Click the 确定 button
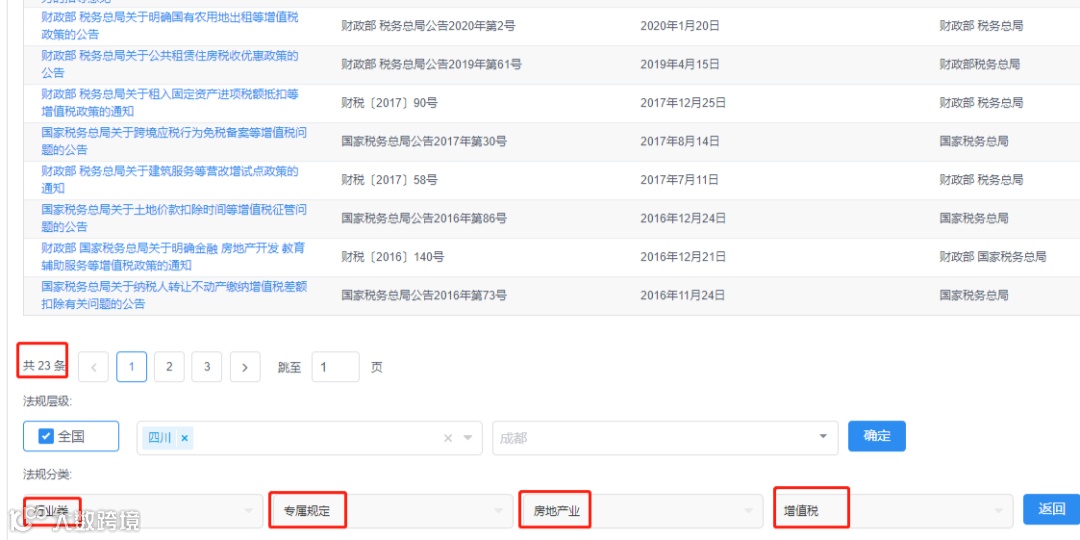Viewport: 1080px width, 540px height. tap(876, 436)
